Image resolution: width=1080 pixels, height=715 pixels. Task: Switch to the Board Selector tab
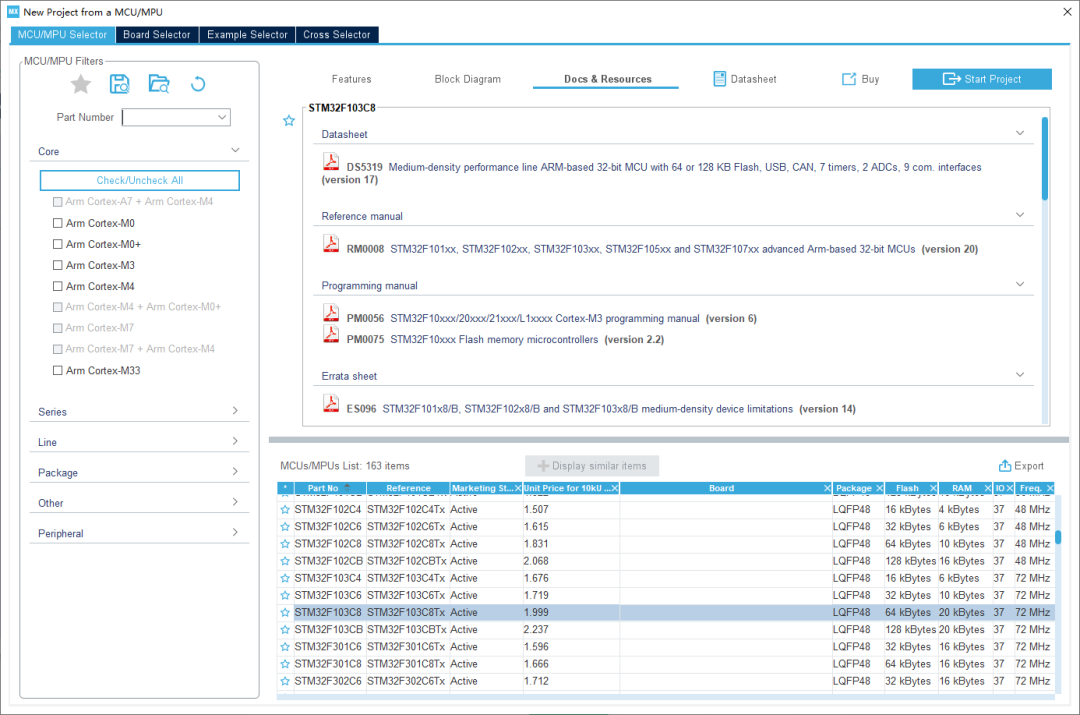click(x=156, y=35)
